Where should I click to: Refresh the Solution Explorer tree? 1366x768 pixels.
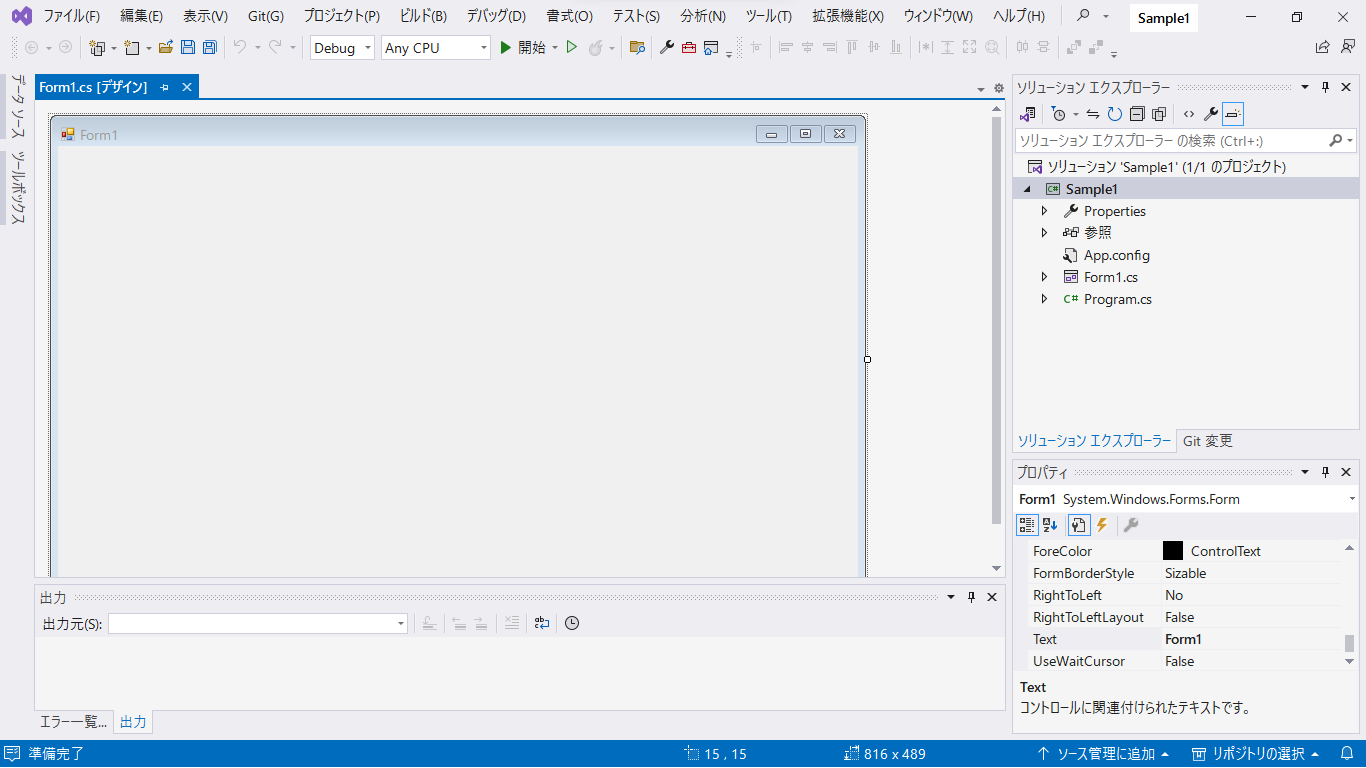pyautogui.click(x=1114, y=114)
